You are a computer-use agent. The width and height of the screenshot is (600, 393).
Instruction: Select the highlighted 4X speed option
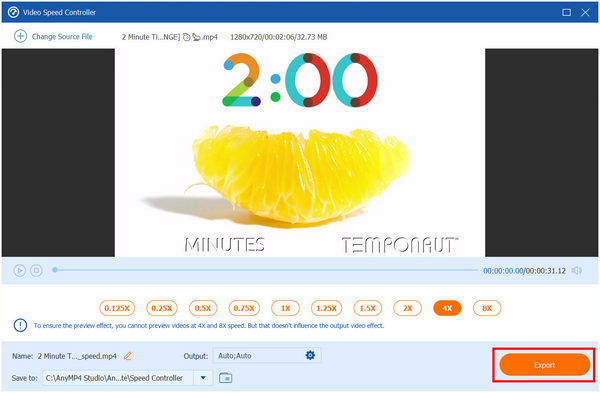click(x=447, y=308)
